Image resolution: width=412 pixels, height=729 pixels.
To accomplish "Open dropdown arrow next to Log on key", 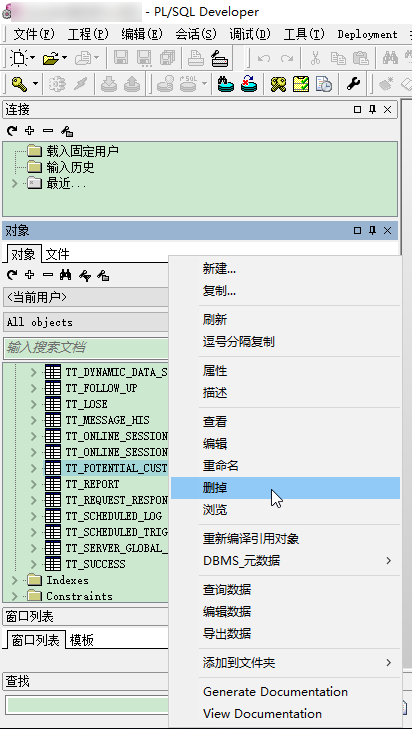I will coord(36,84).
